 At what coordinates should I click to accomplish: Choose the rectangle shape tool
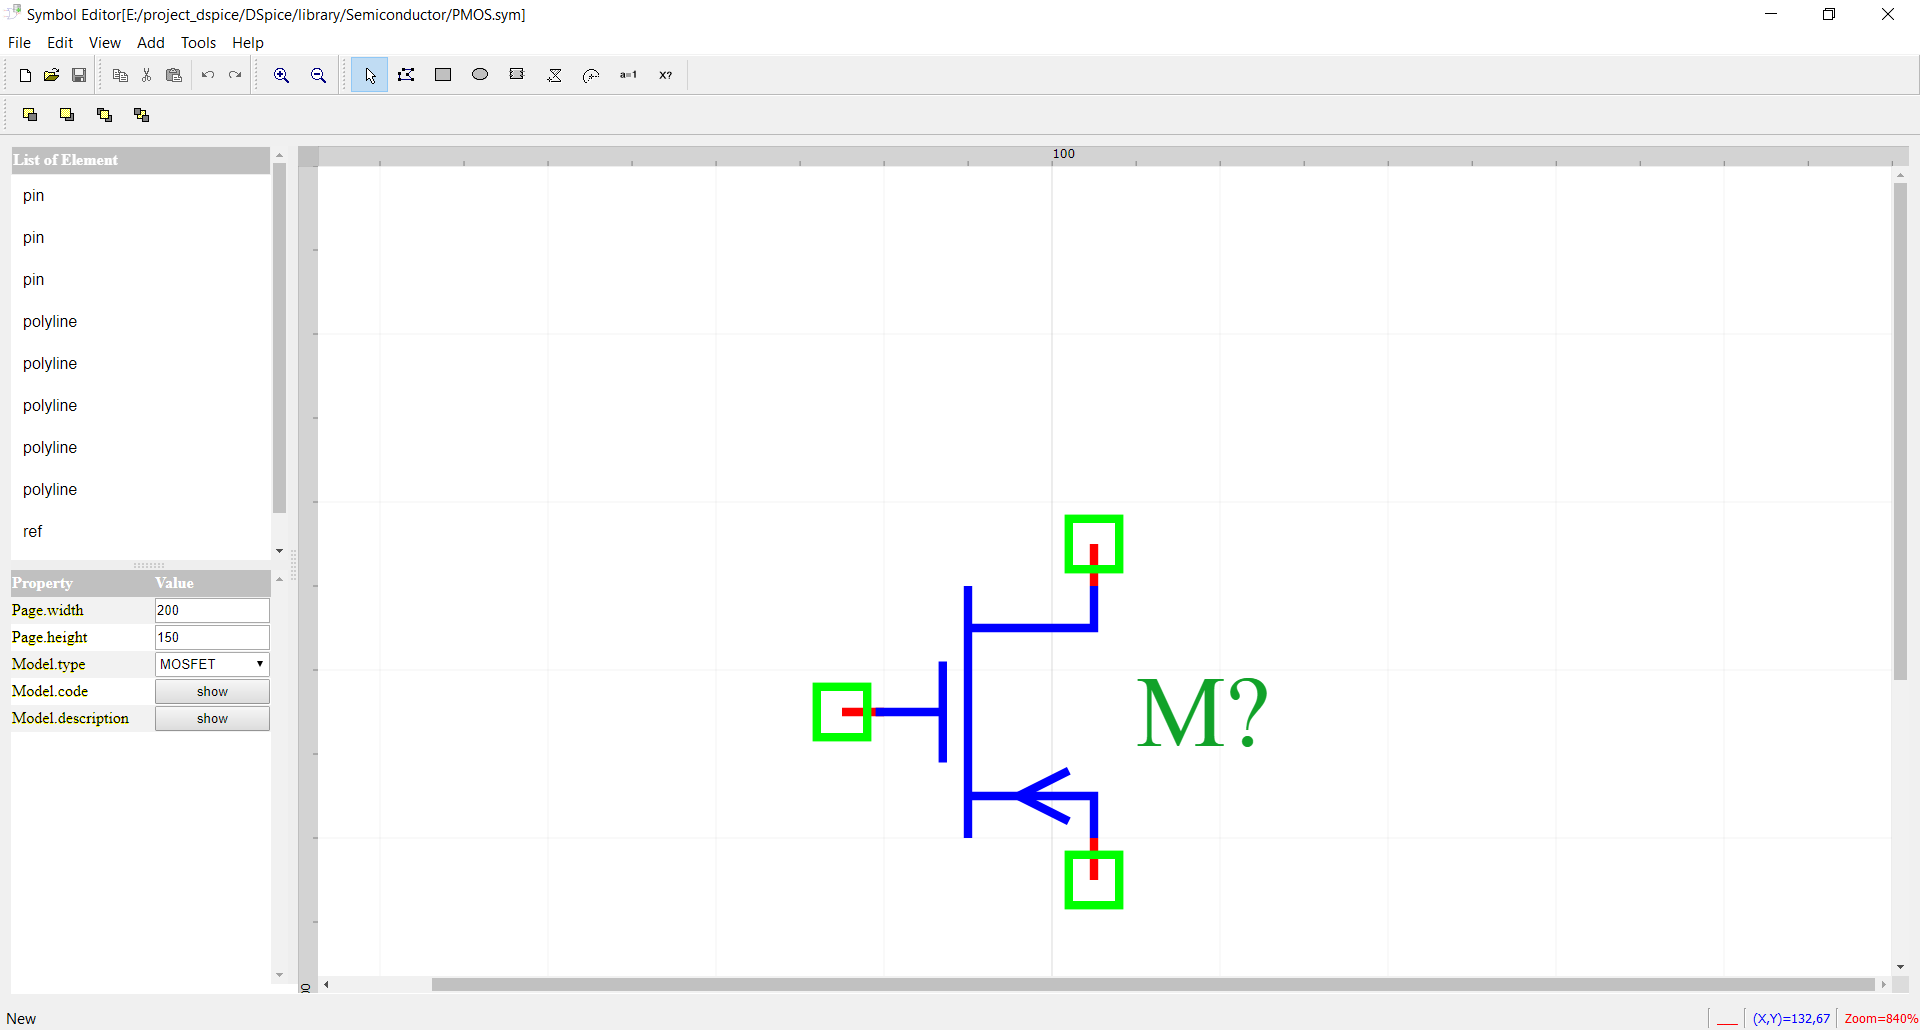[x=443, y=75]
